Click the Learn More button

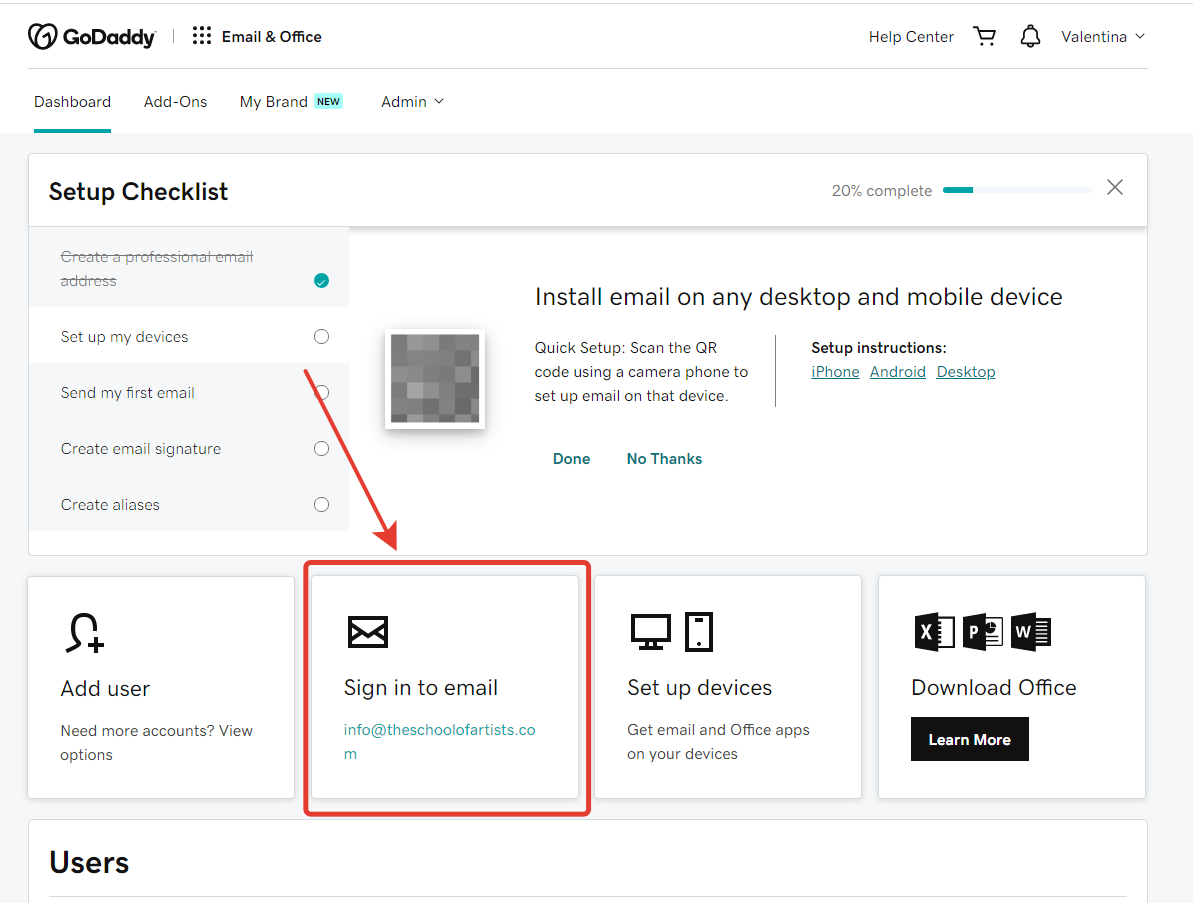coord(969,739)
